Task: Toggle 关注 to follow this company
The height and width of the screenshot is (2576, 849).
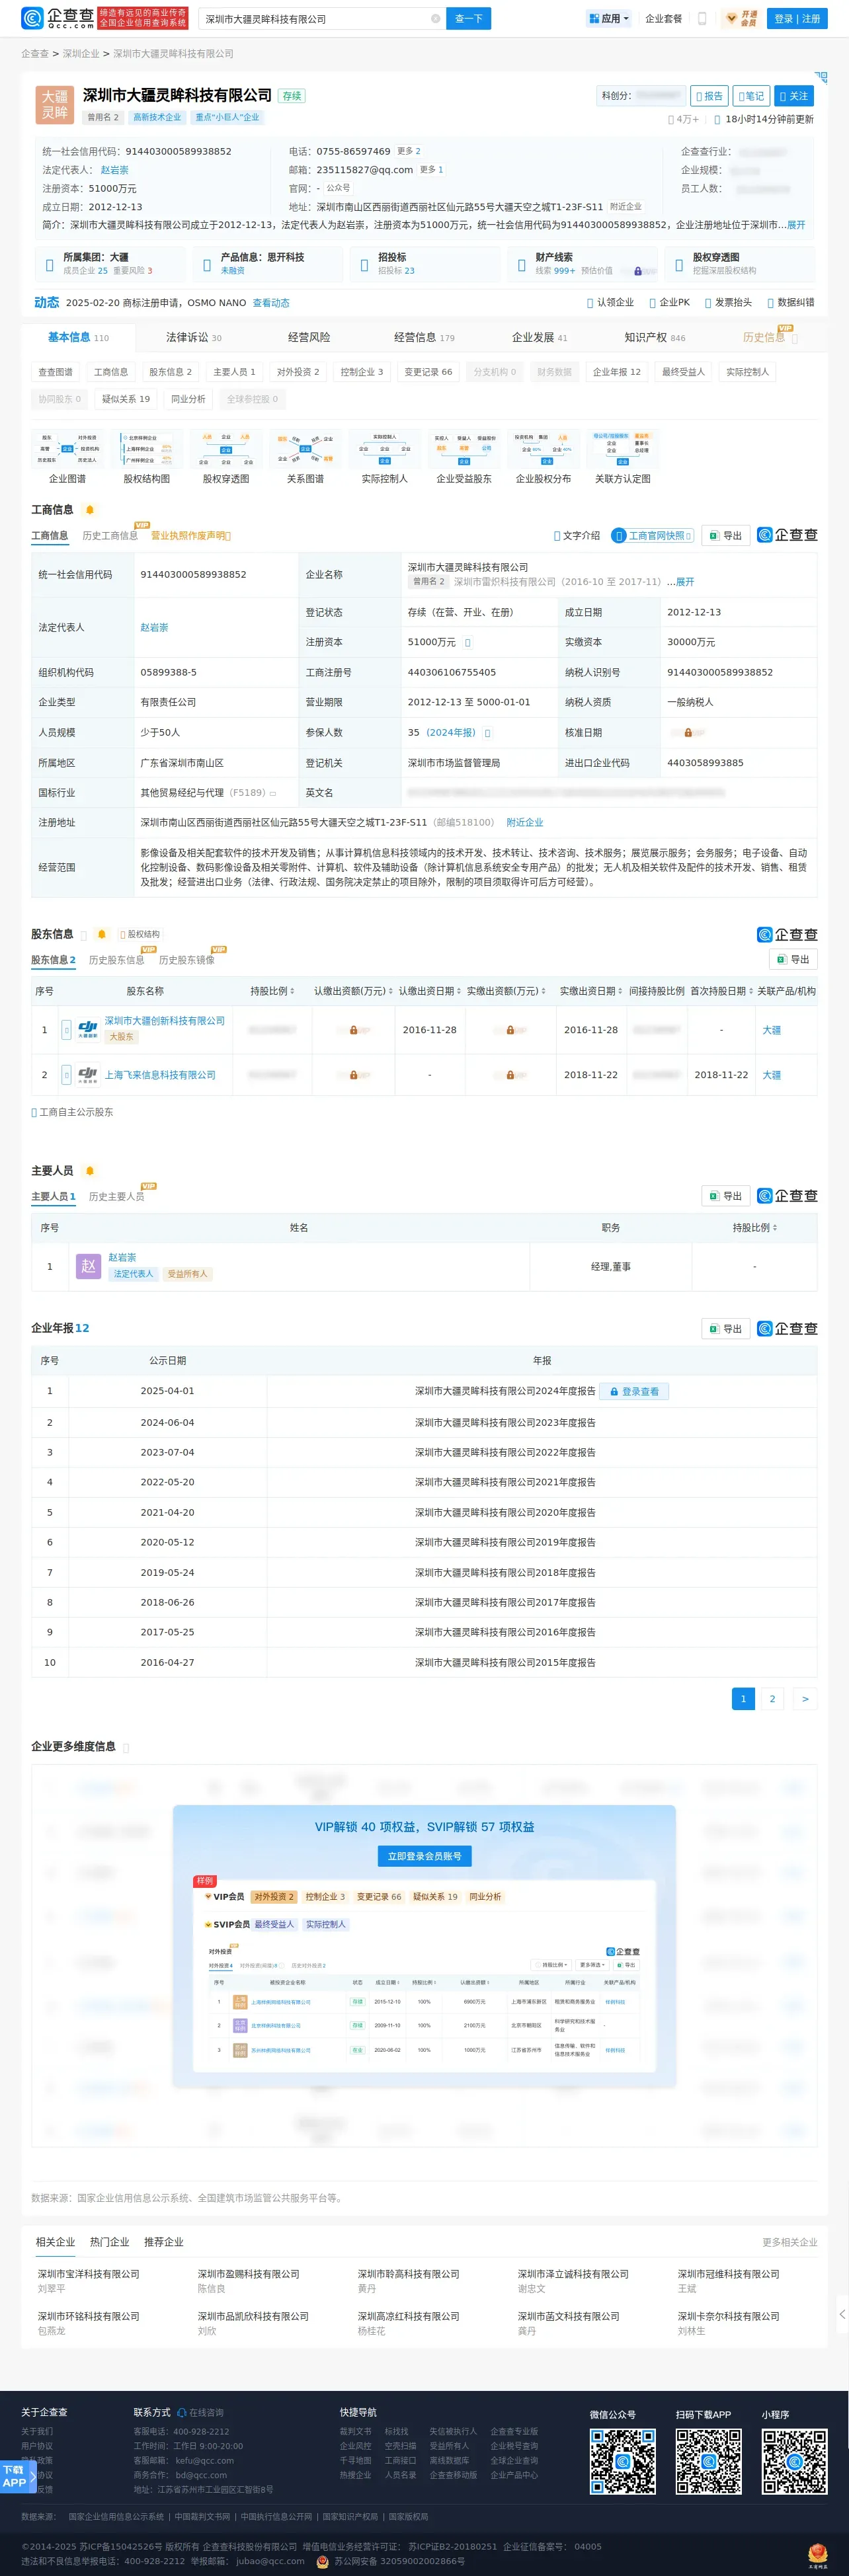Action: coord(794,96)
